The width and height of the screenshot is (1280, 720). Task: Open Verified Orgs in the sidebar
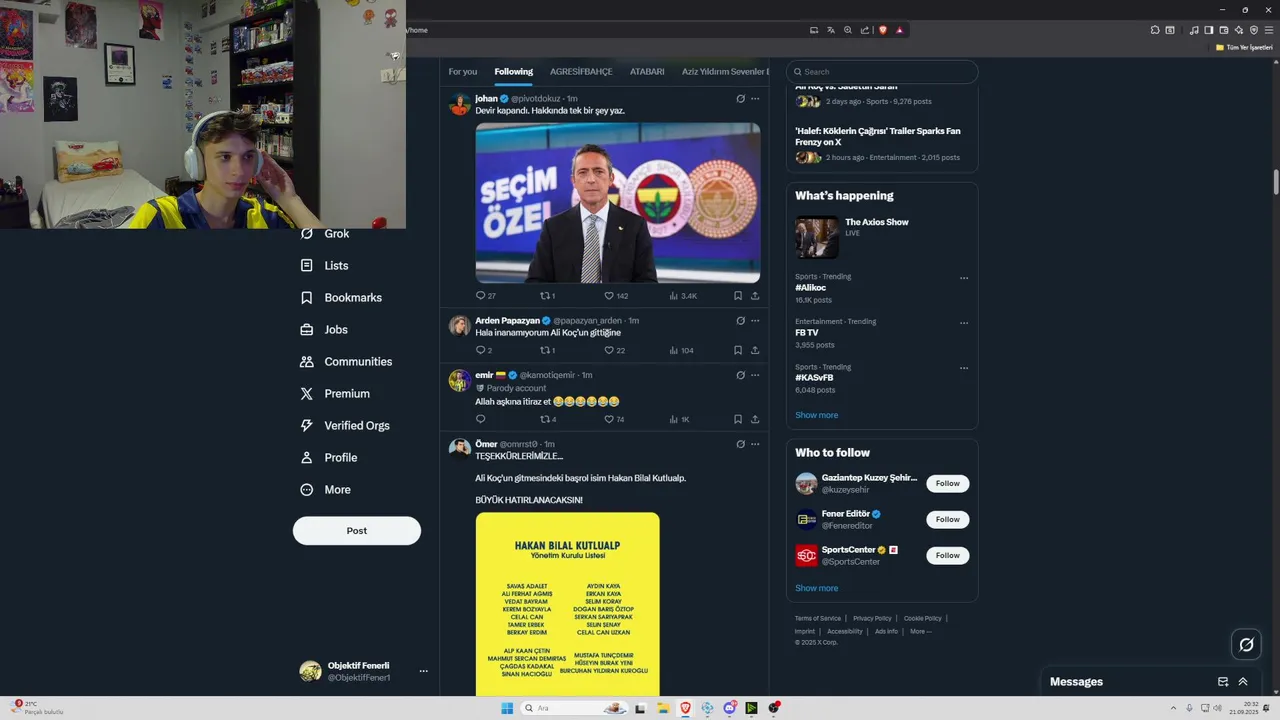click(345, 426)
